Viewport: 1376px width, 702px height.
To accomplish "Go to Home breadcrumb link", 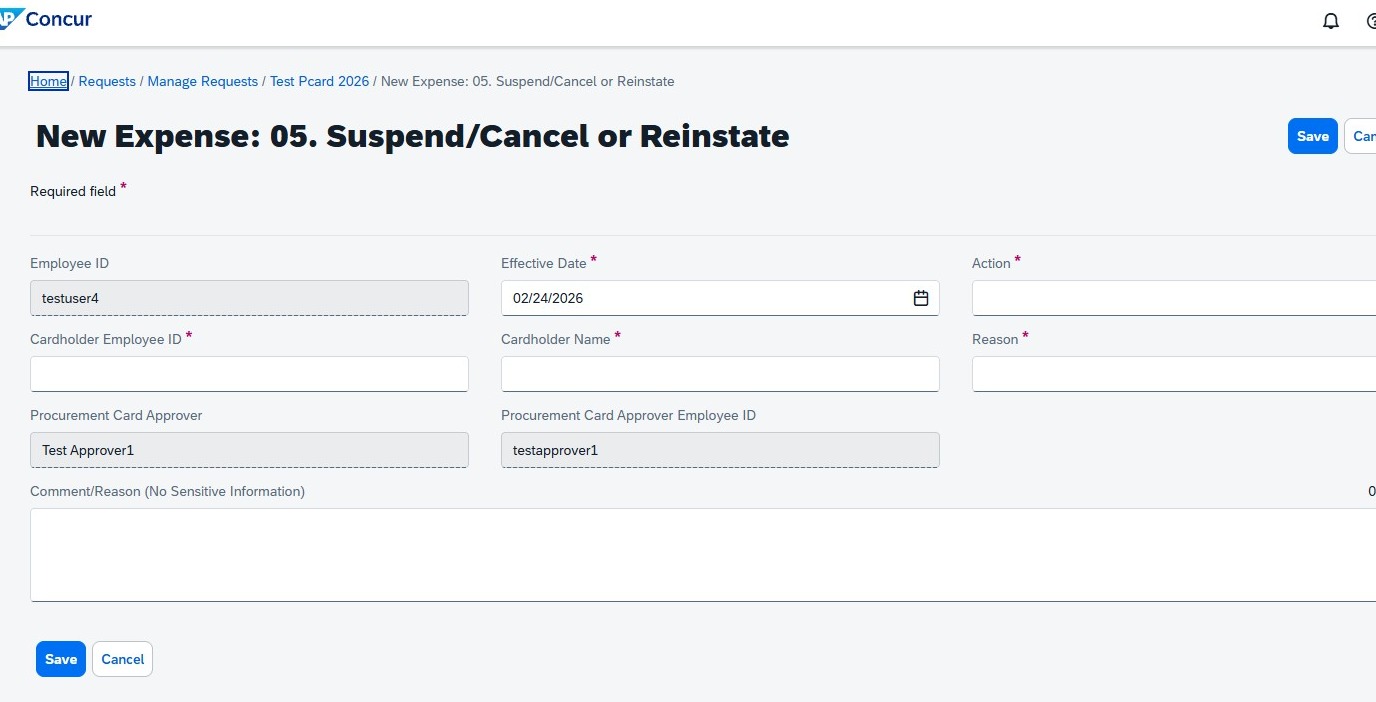I will coord(48,81).
